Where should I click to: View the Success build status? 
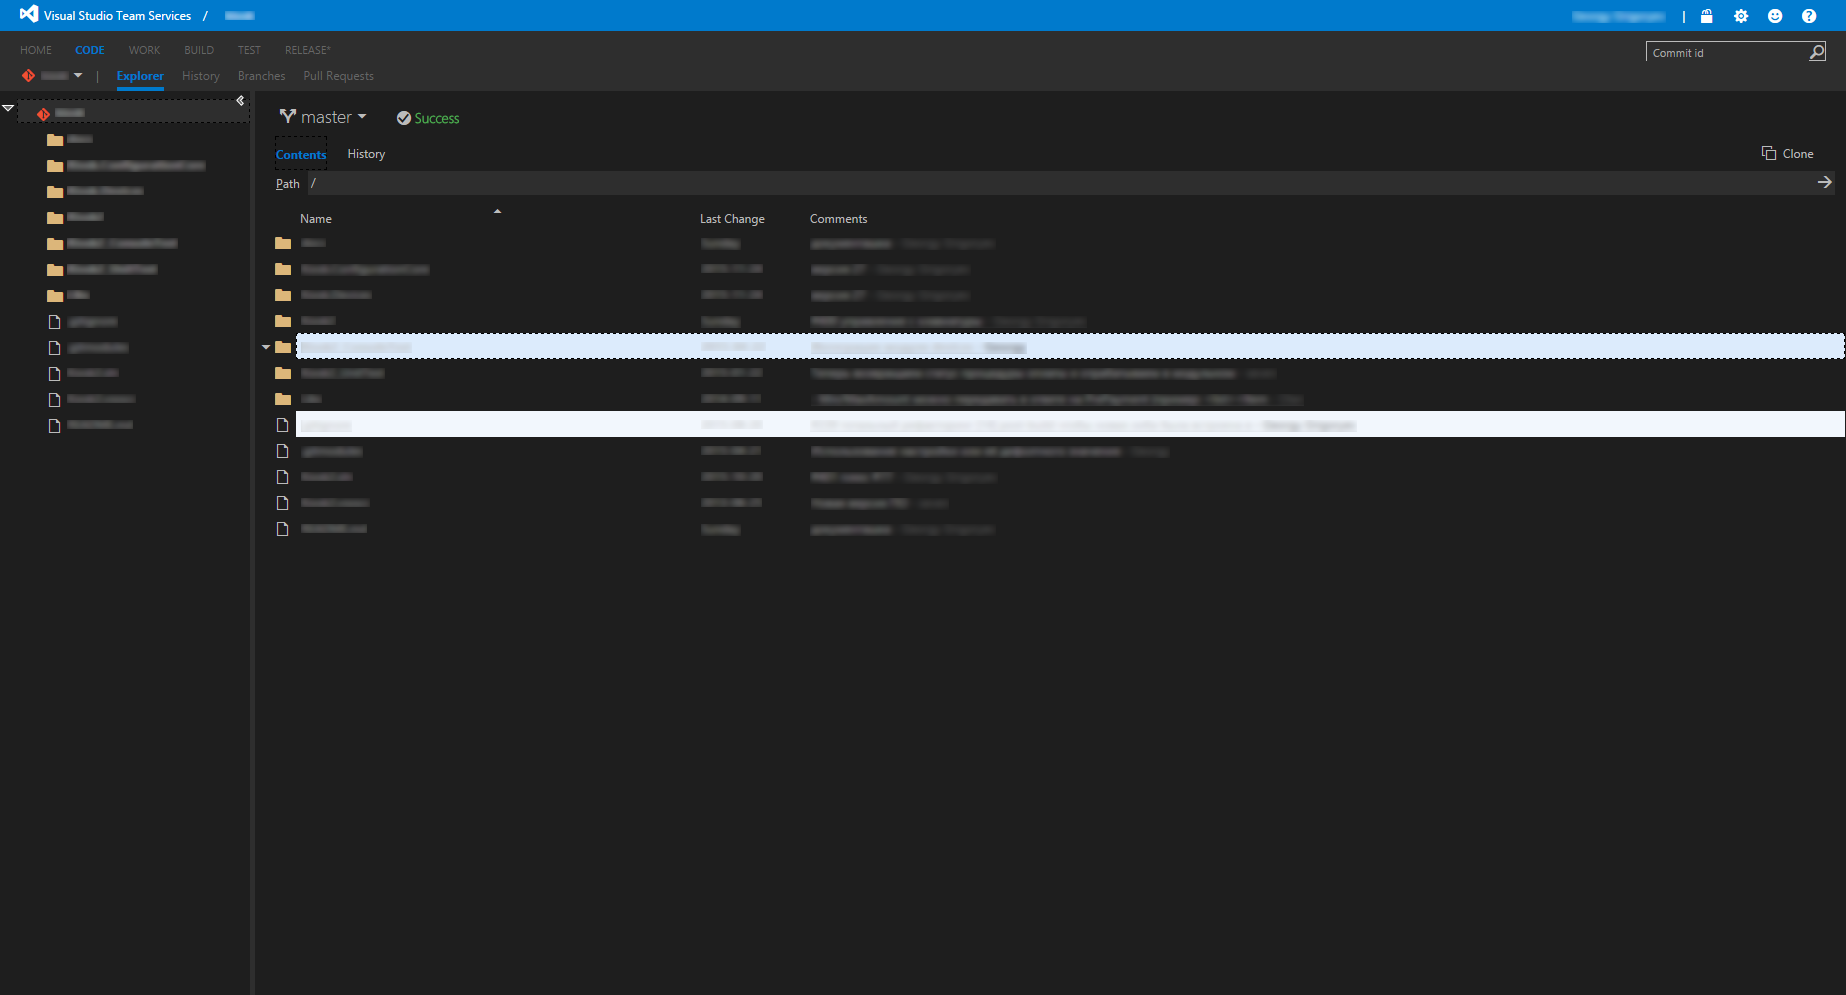[428, 118]
